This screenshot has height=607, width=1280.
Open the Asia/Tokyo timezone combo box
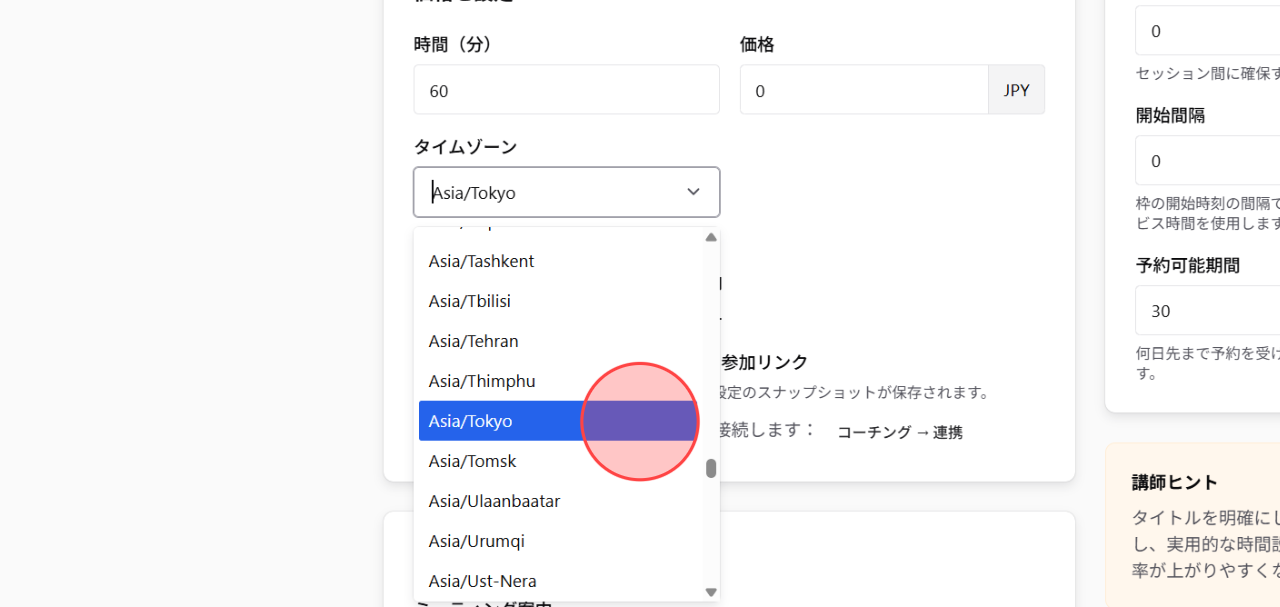point(566,192)
